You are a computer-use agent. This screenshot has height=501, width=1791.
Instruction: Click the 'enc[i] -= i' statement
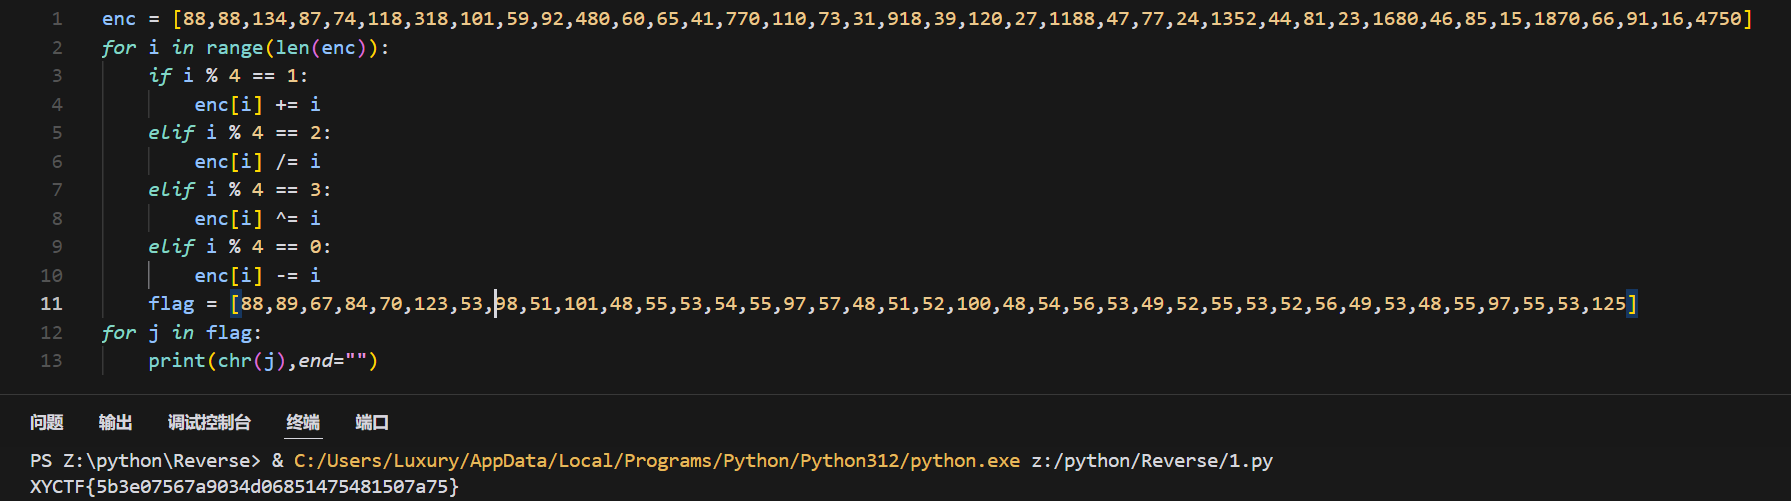(257, 276)
